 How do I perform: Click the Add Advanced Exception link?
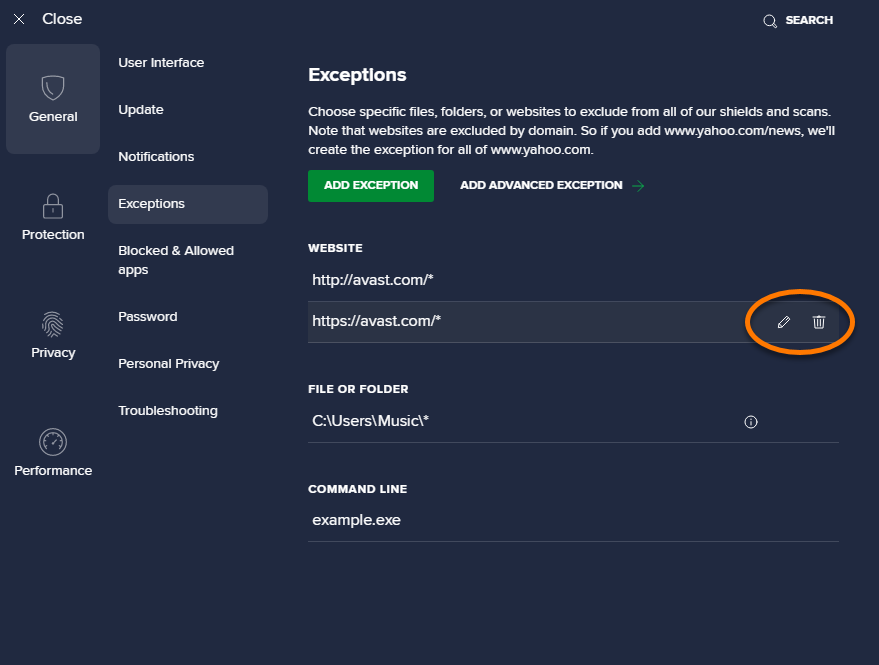[551, 185]
